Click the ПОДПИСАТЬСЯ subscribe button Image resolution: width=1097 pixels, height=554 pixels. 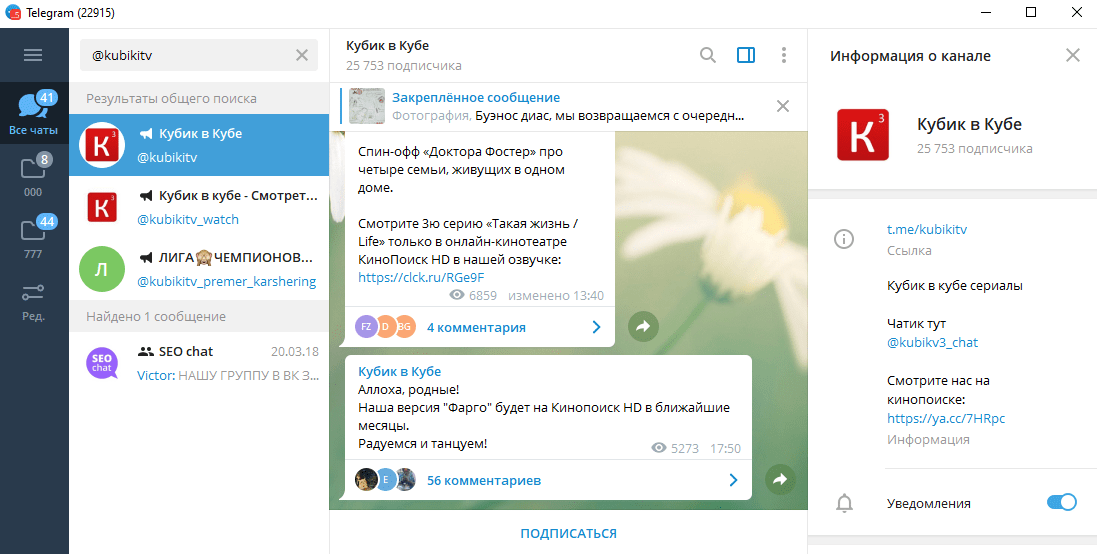[568, 533]
